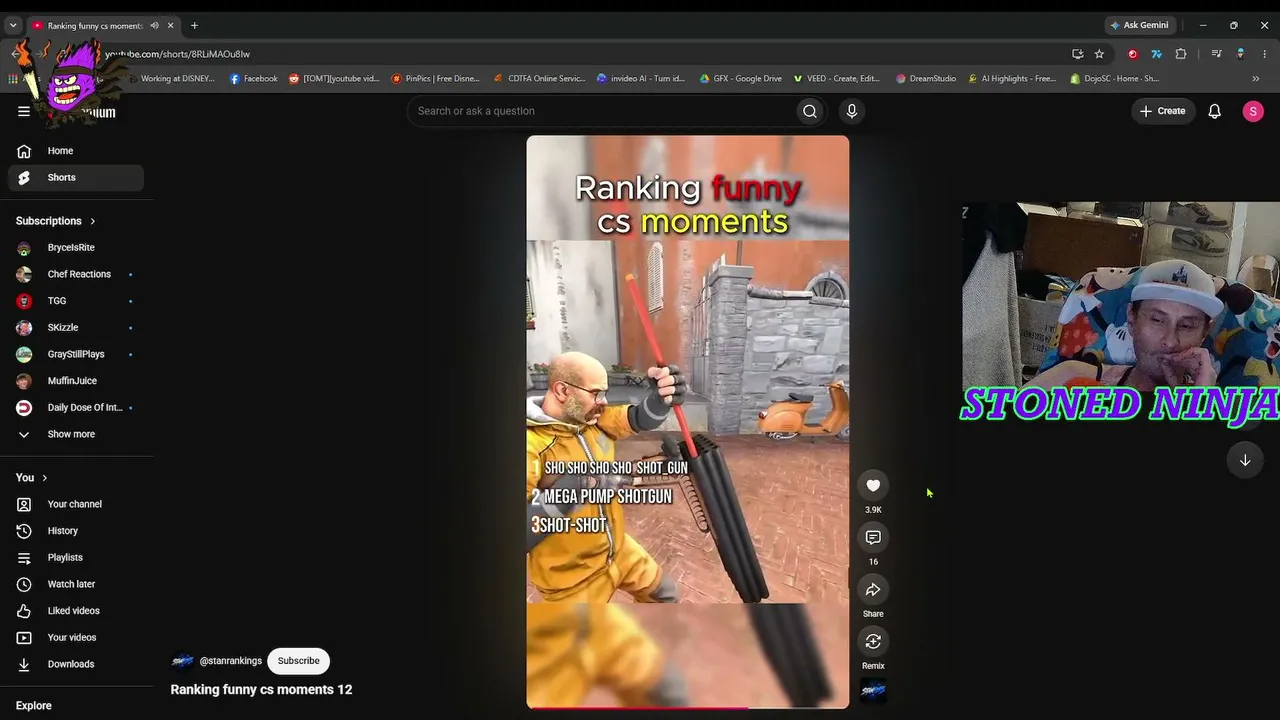
Task: Focus the YouTube search box
Action: click(x=600, y=111)
